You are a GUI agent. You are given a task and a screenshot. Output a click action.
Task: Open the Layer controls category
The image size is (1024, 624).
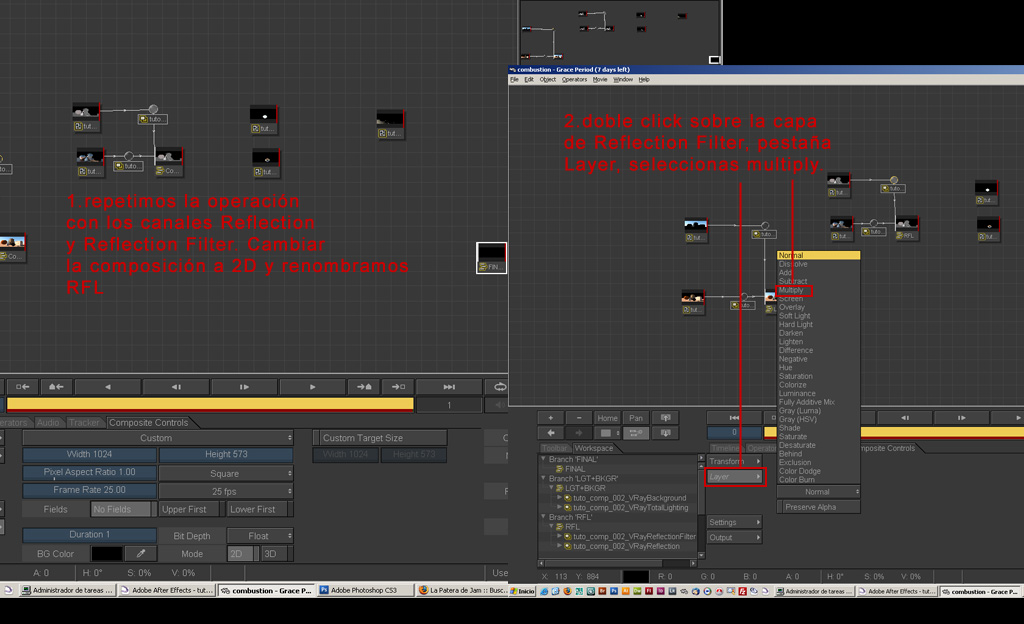point(735,476)
